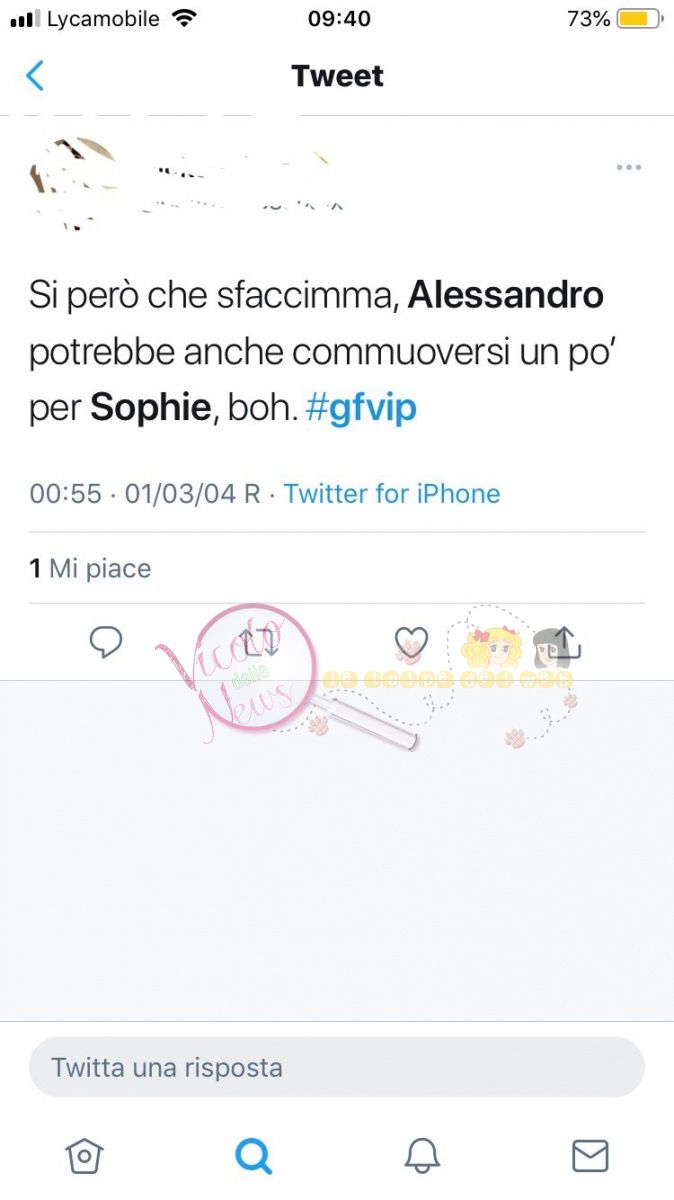Tap the blurred author profile picture
This screenshot has height=1200, width=674.
(72, 180)
